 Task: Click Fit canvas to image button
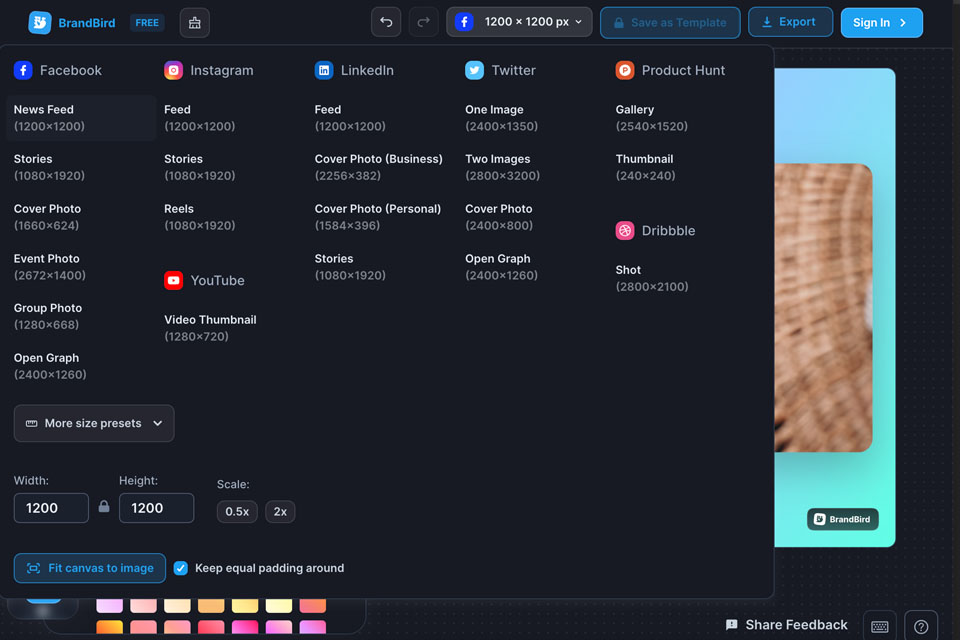pyautogui.click(x=89, y=568)
